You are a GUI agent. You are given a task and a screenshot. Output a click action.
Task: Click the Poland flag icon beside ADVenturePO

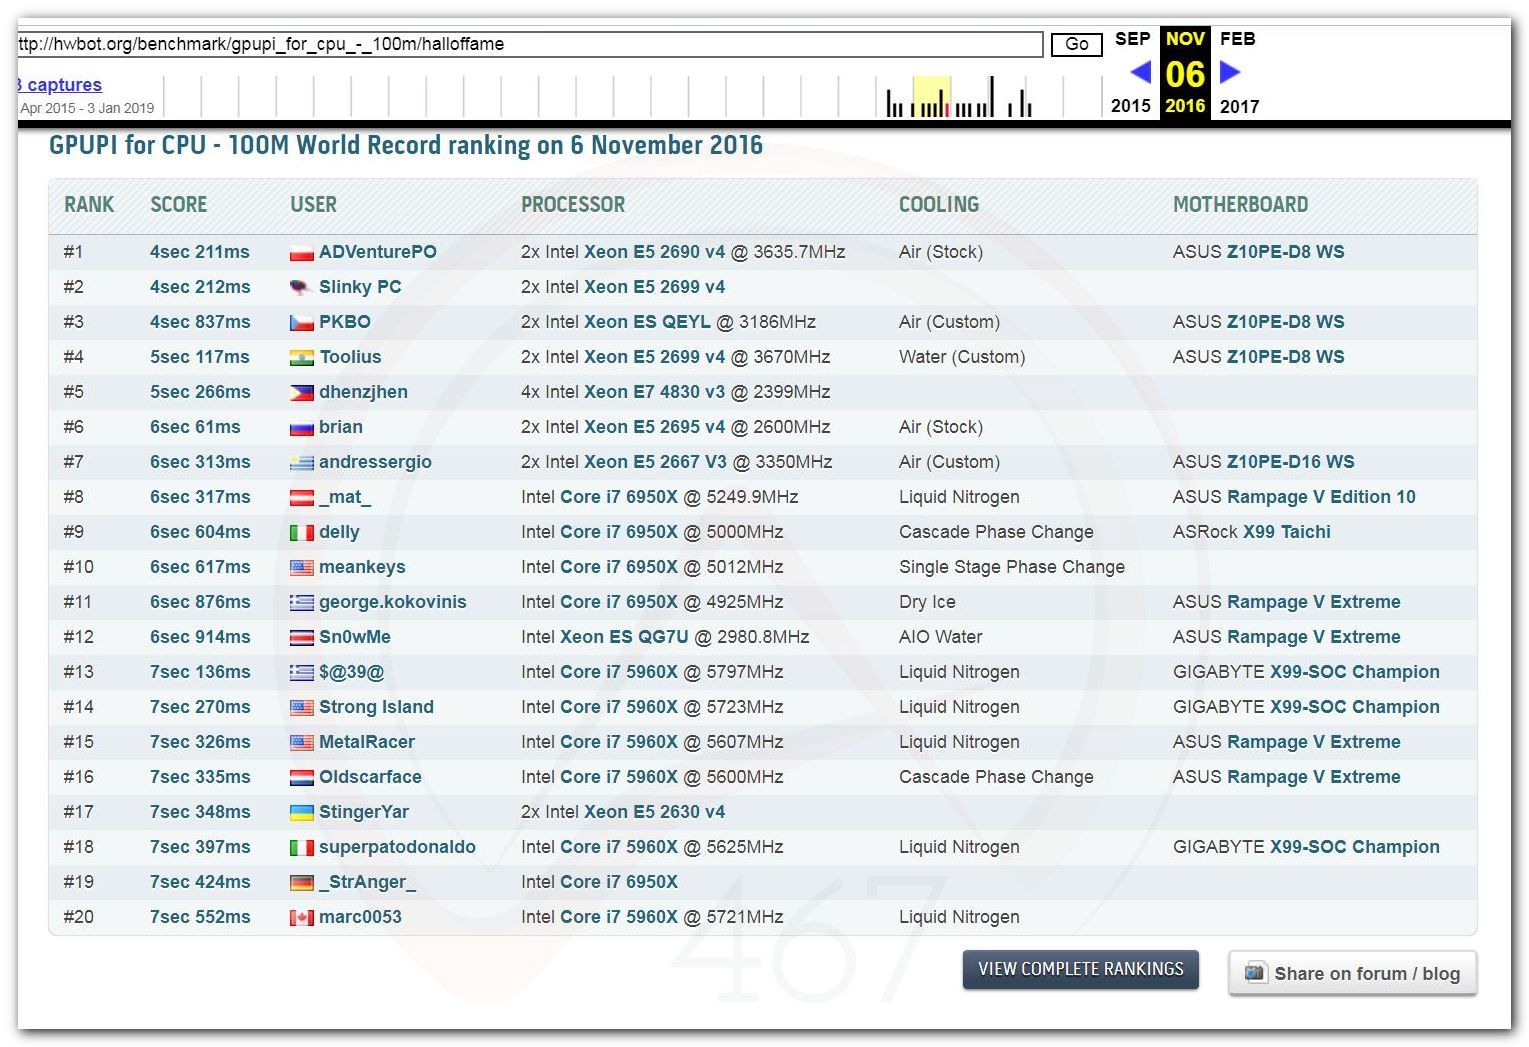(301, 253)
